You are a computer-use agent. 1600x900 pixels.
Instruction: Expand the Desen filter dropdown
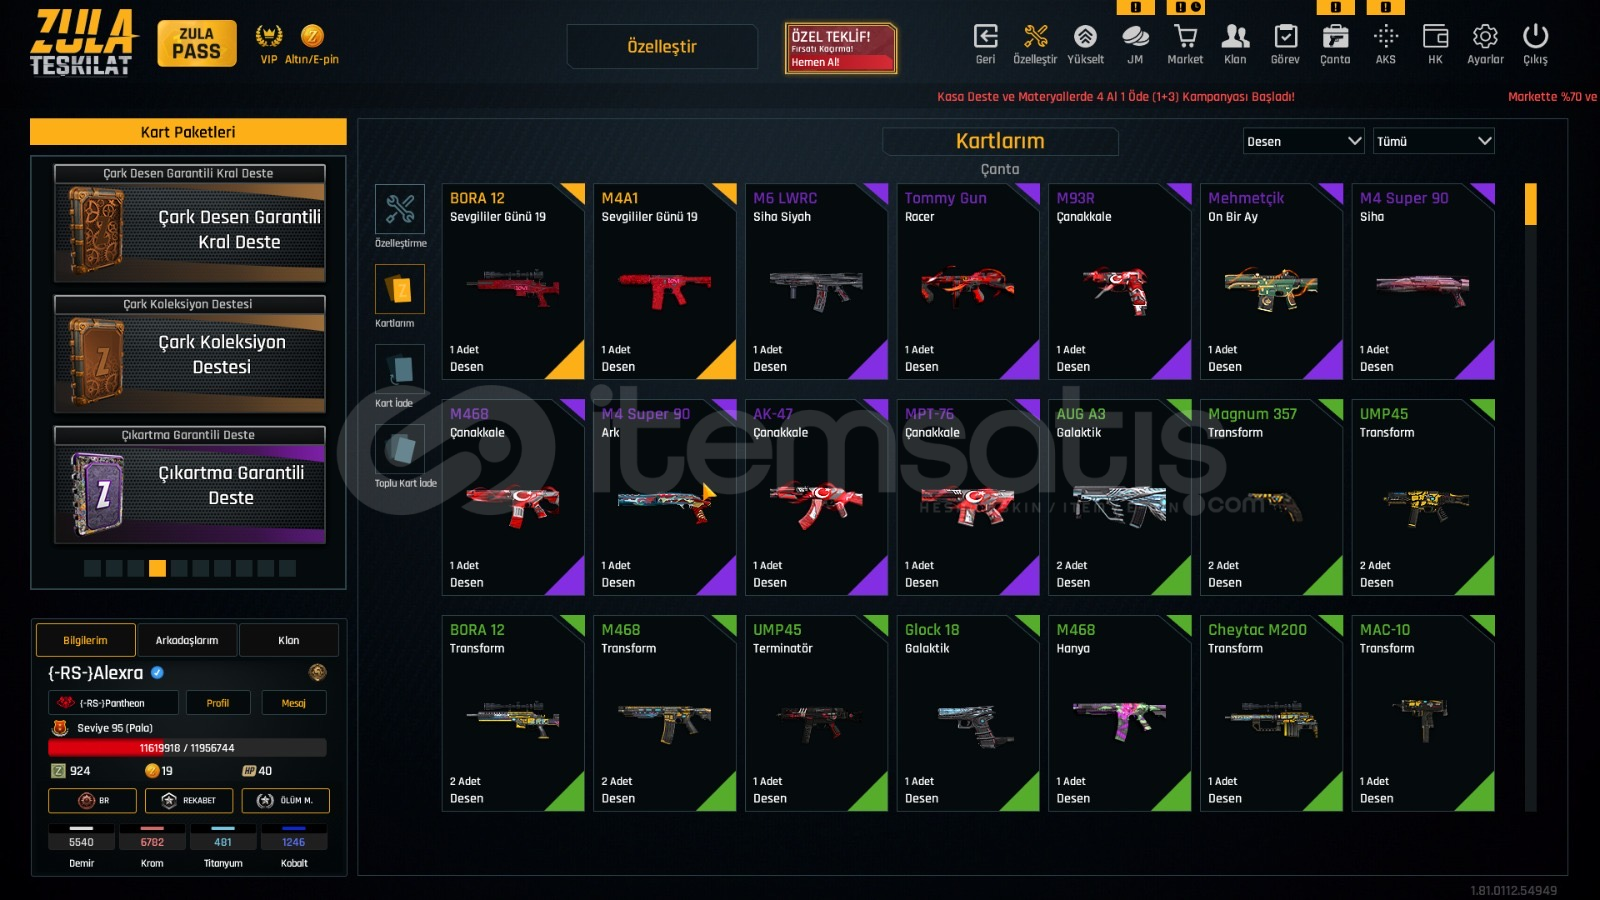point(1304,141)
